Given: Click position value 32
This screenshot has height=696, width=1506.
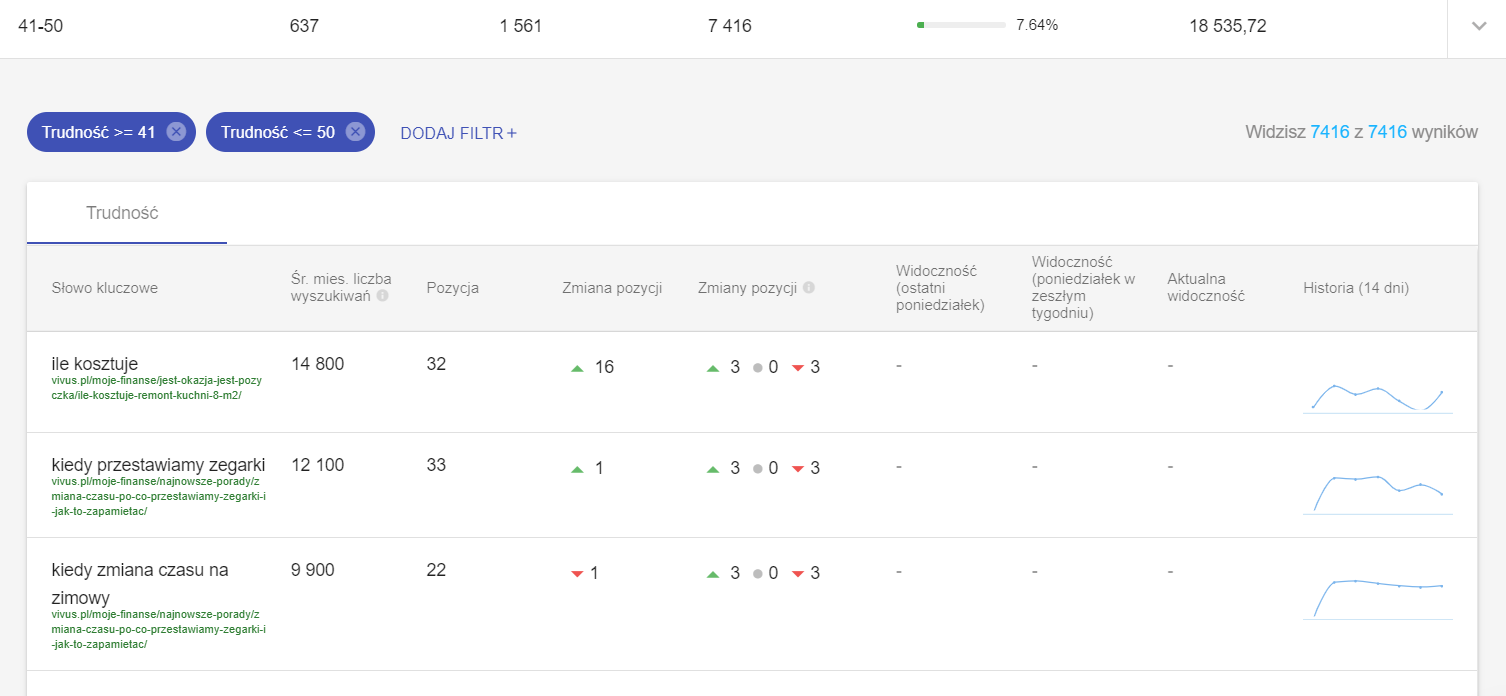Looking at the screenshot, I should 436,364.
